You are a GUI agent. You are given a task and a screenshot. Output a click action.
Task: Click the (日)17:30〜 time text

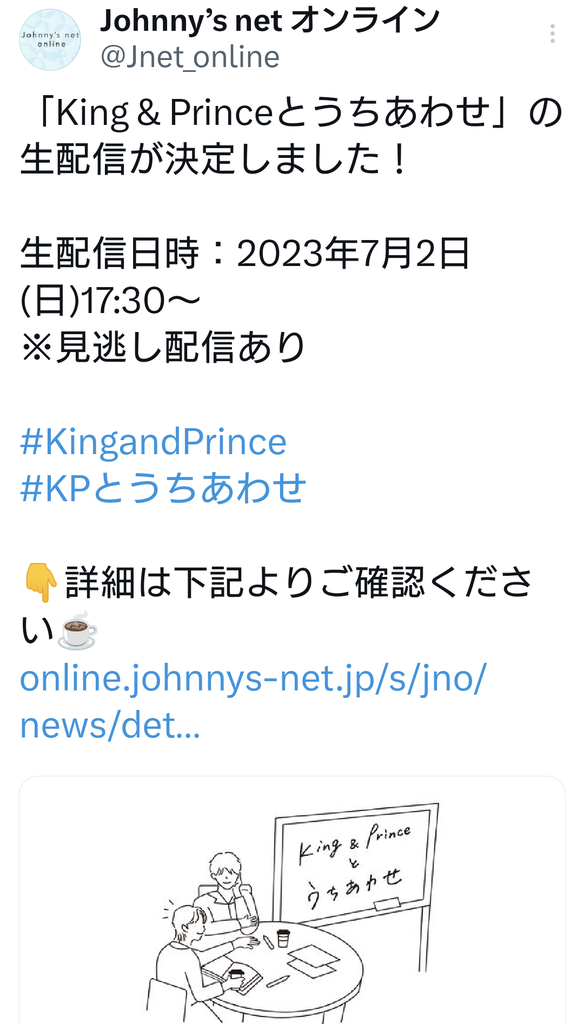pyautogui.click(x=109, y=302)
